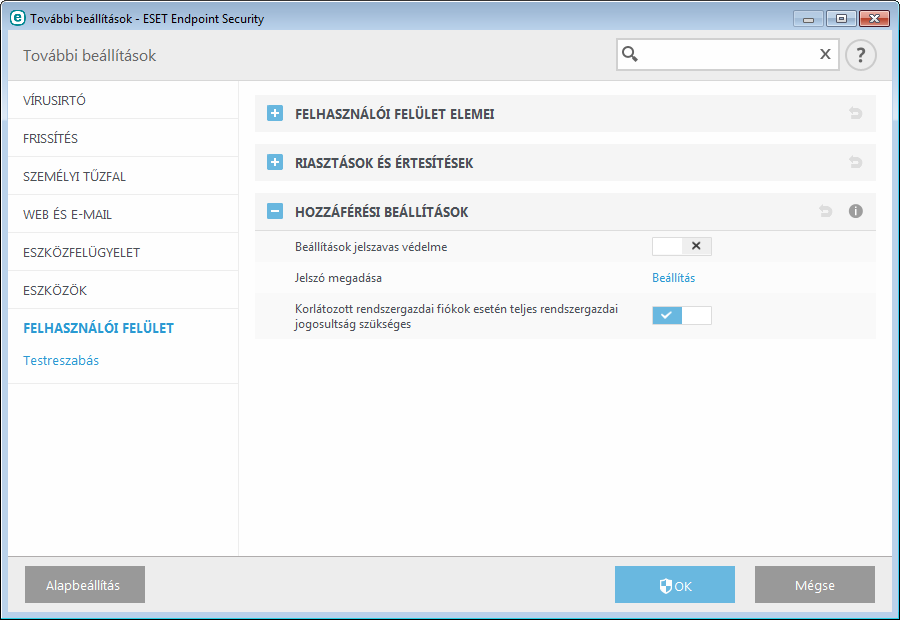
Task: Revert Riasztások és értesítések section to default
Action: pyautogui.click(x=855, y=162)
